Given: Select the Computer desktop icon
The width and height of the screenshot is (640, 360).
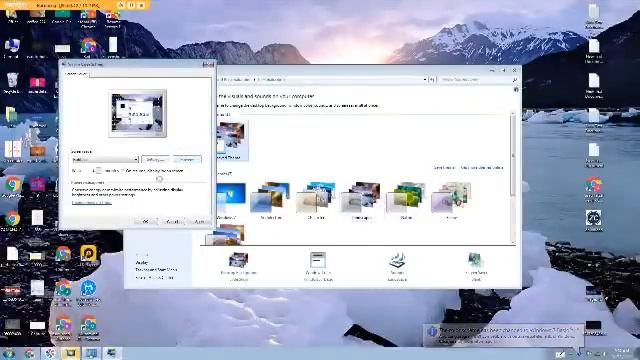Looking at the screenshot, I should pyautogui.click(x=12, y=48).
